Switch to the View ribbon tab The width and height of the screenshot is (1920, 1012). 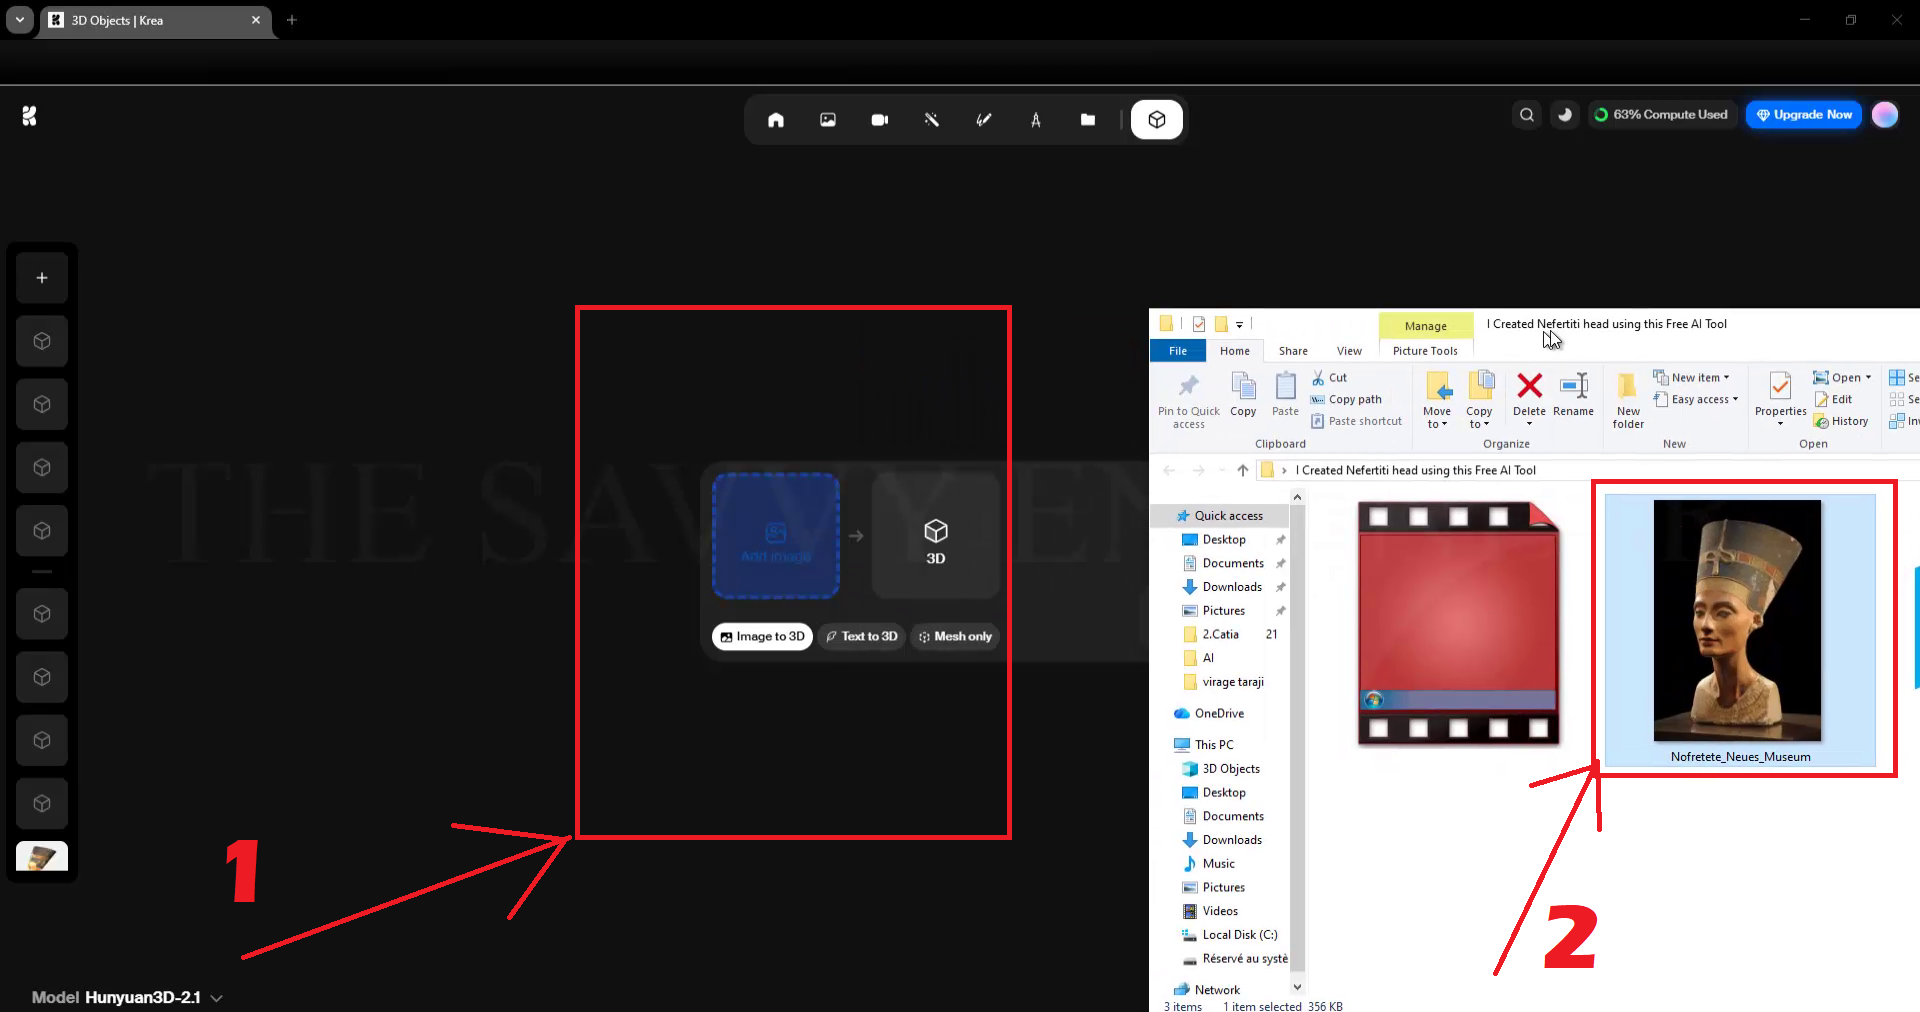tap(1349, 351)
